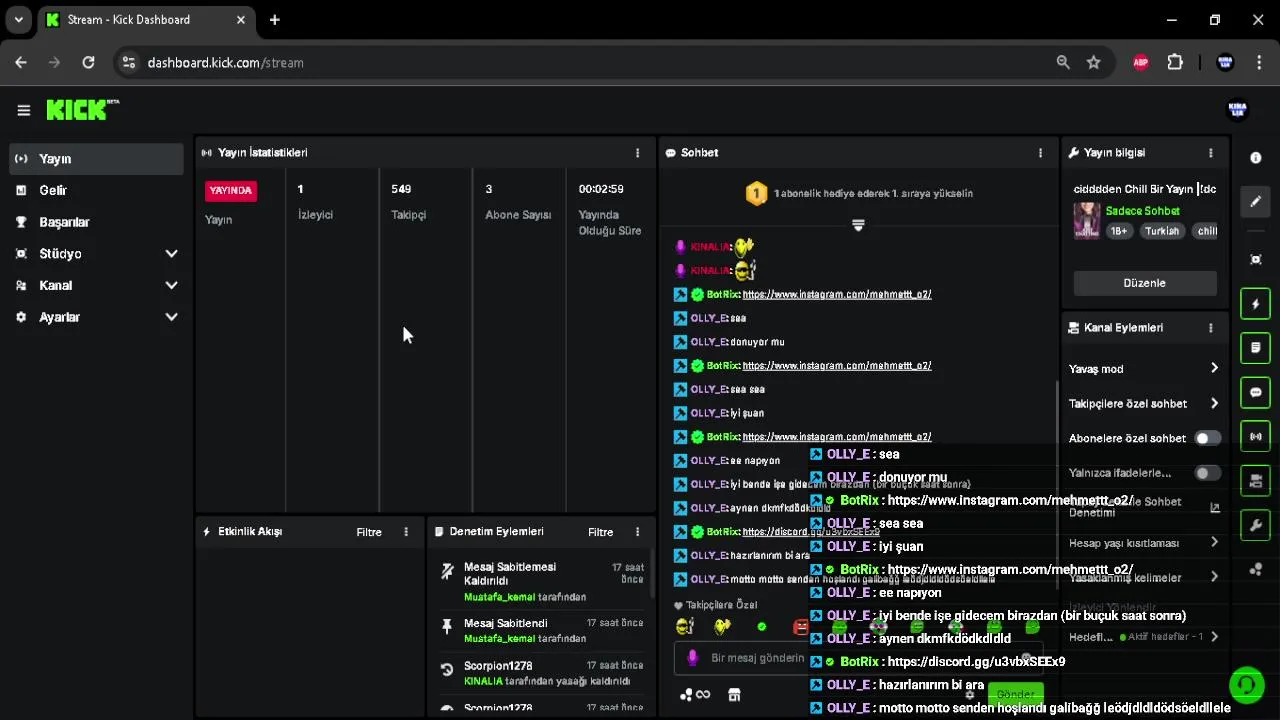Click the pencil edit icon in right sidebar

pyautogui.click(x=1256, y=201)
